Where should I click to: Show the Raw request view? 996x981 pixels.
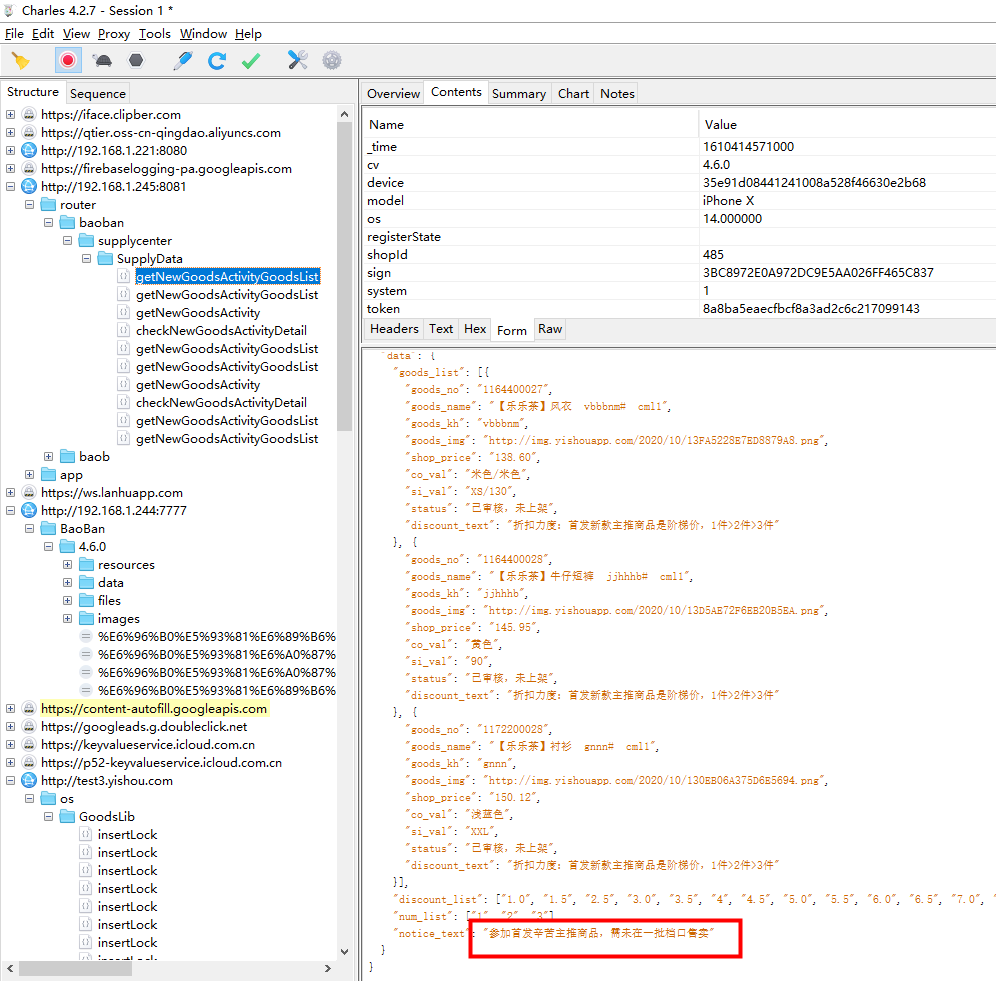coord(550,329)
